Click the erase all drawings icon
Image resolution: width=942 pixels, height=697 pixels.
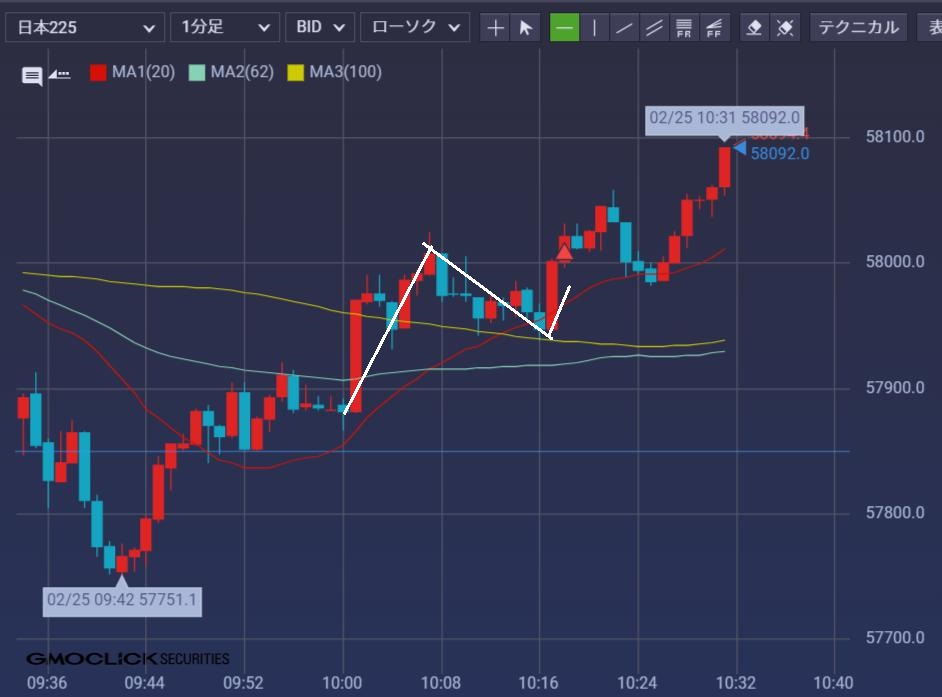pos(785,28)
